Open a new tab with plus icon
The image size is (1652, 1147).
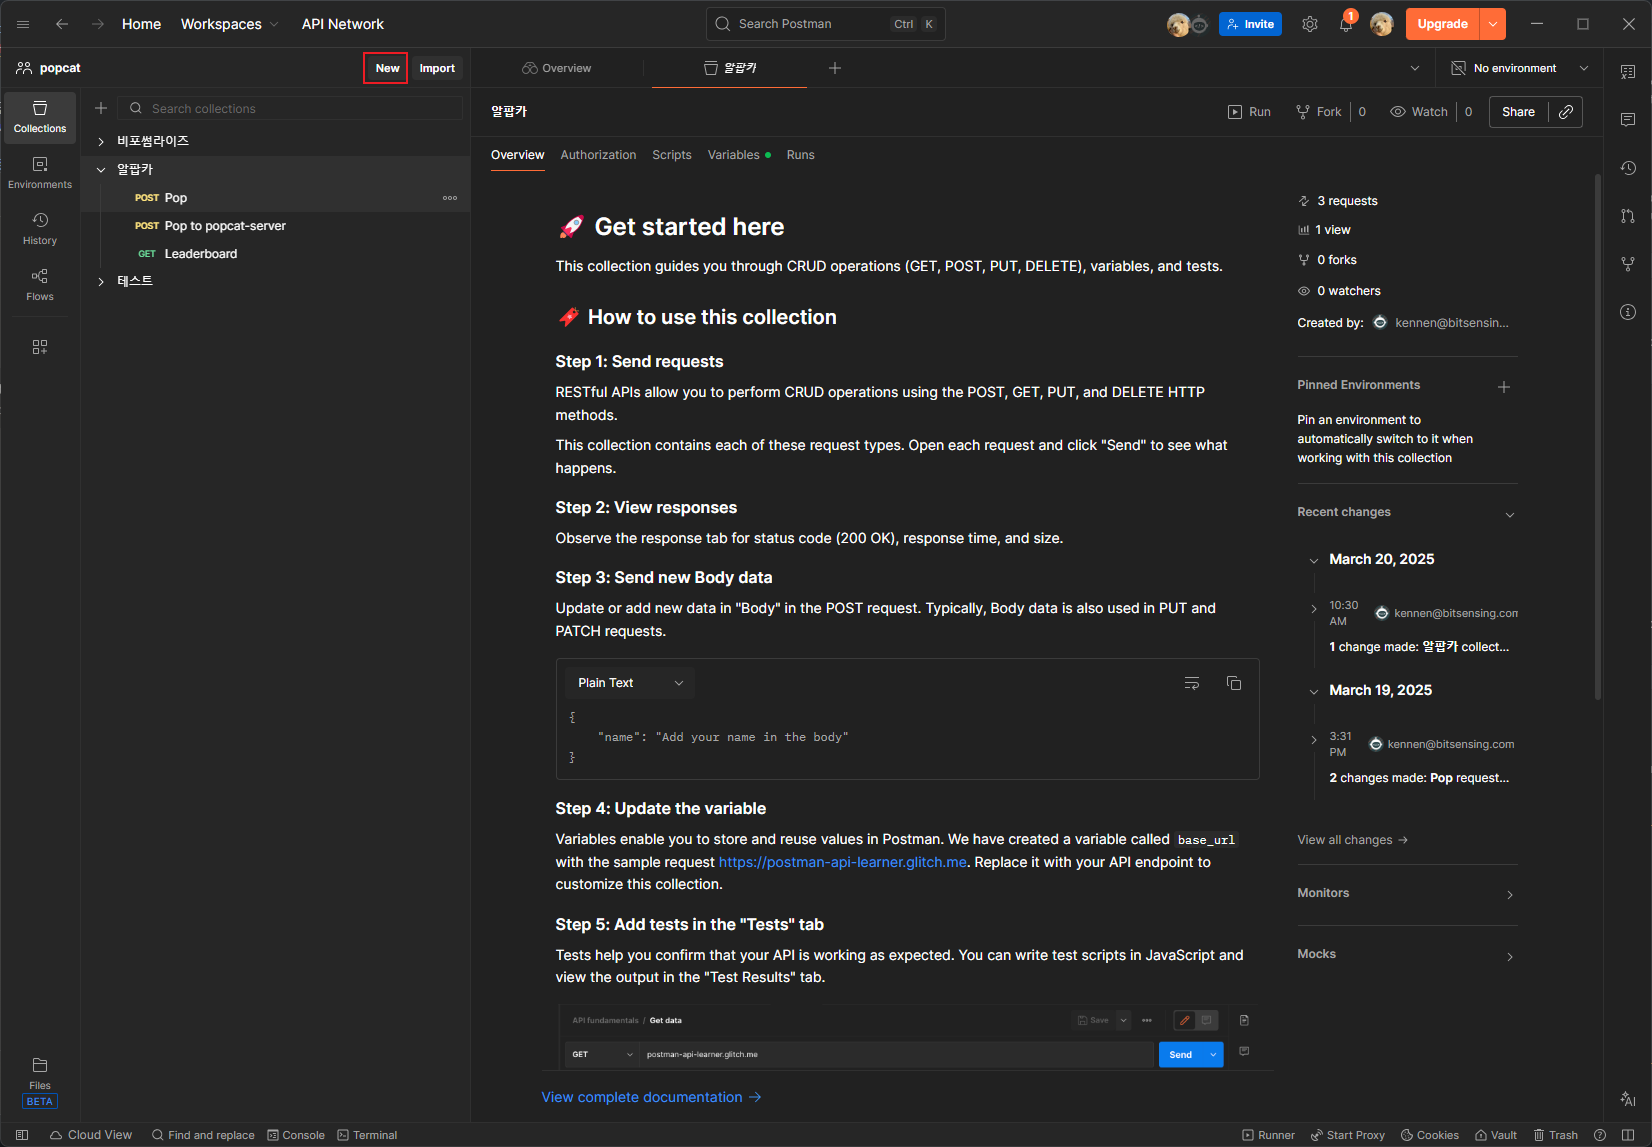pos(835,68)
